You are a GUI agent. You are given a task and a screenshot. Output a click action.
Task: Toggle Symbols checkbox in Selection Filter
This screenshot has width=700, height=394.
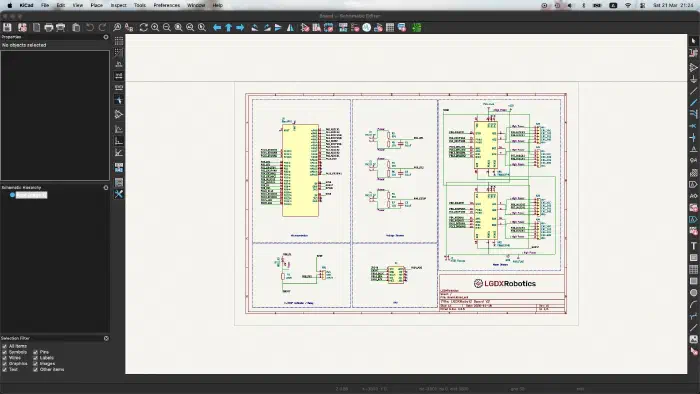4,352
